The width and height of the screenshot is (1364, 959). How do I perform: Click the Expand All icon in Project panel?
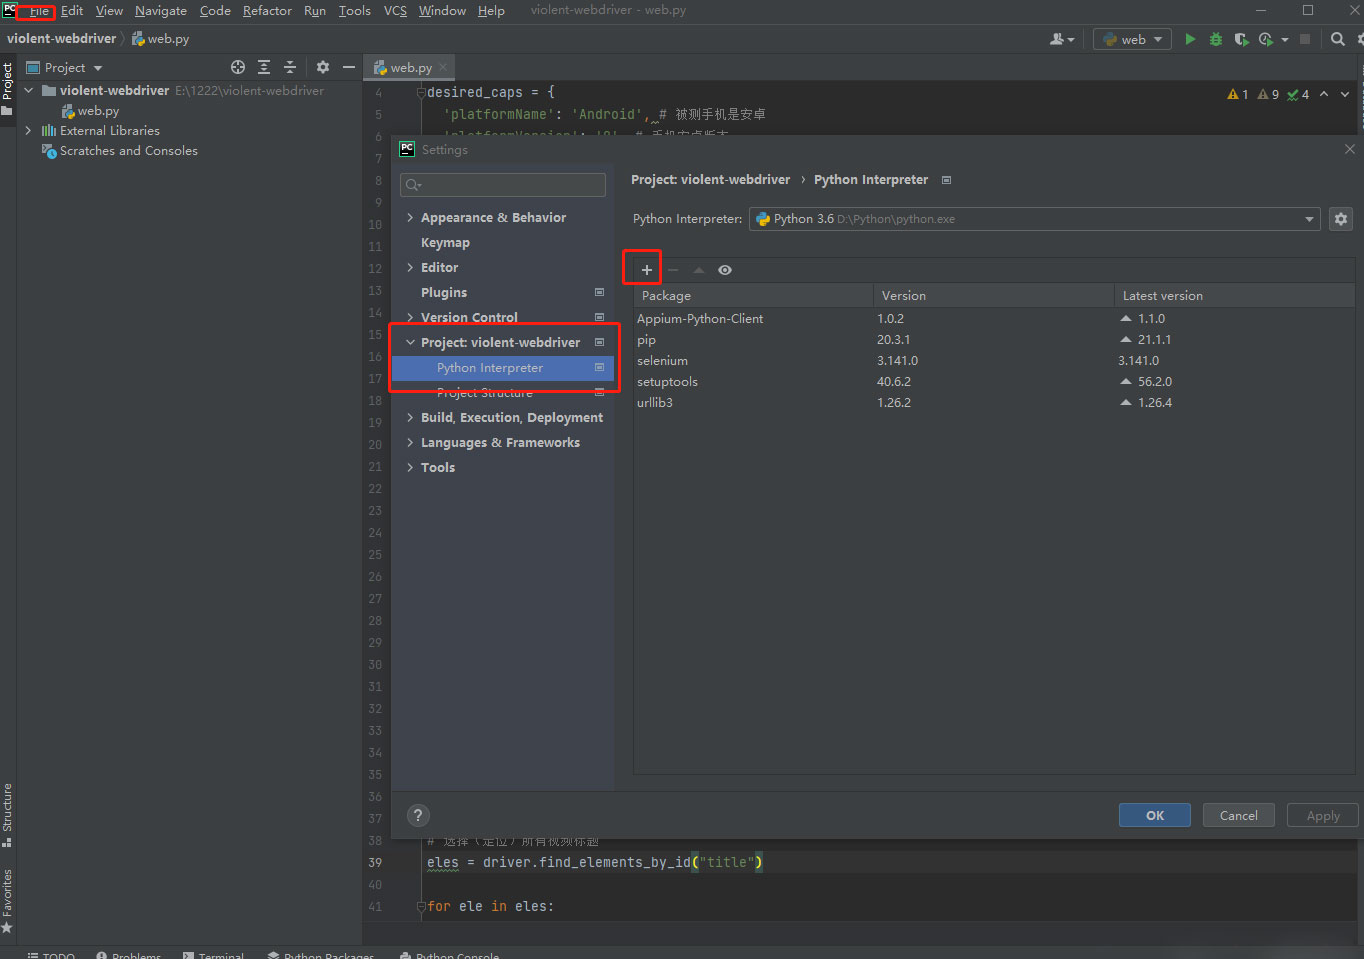(264, 67)
